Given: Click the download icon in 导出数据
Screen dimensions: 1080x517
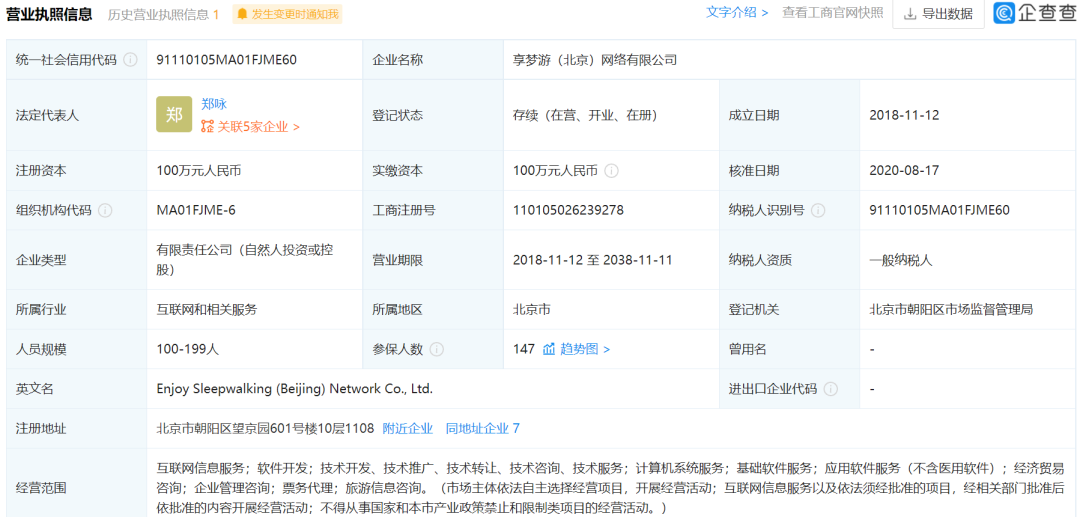Looking at the screenshot, I should 911,14.
